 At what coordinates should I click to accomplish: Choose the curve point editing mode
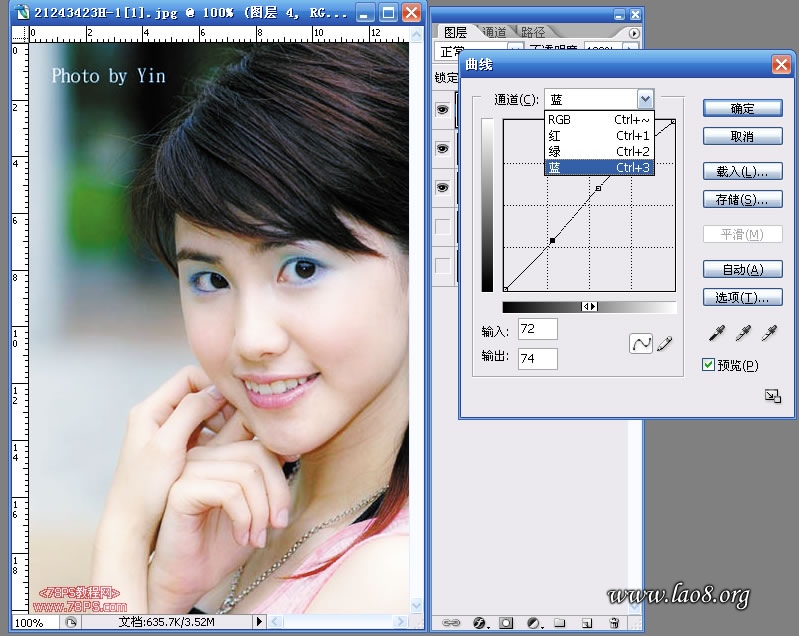pyautogui.click(x=641, y=343)
